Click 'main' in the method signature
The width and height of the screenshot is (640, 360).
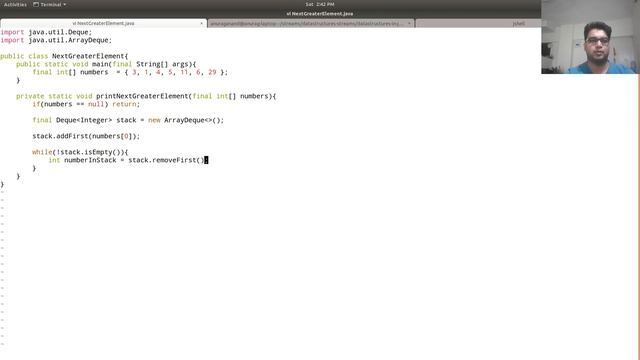pos(100,64)
